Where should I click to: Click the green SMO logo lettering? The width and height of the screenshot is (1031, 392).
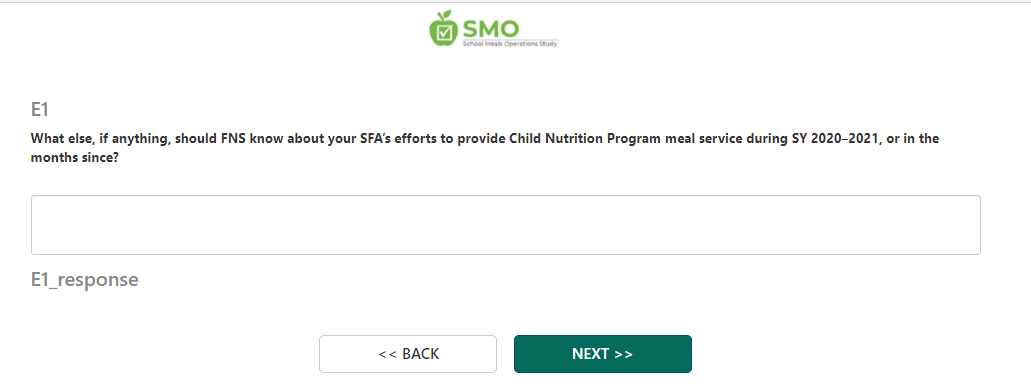click(x=490, y=28)
